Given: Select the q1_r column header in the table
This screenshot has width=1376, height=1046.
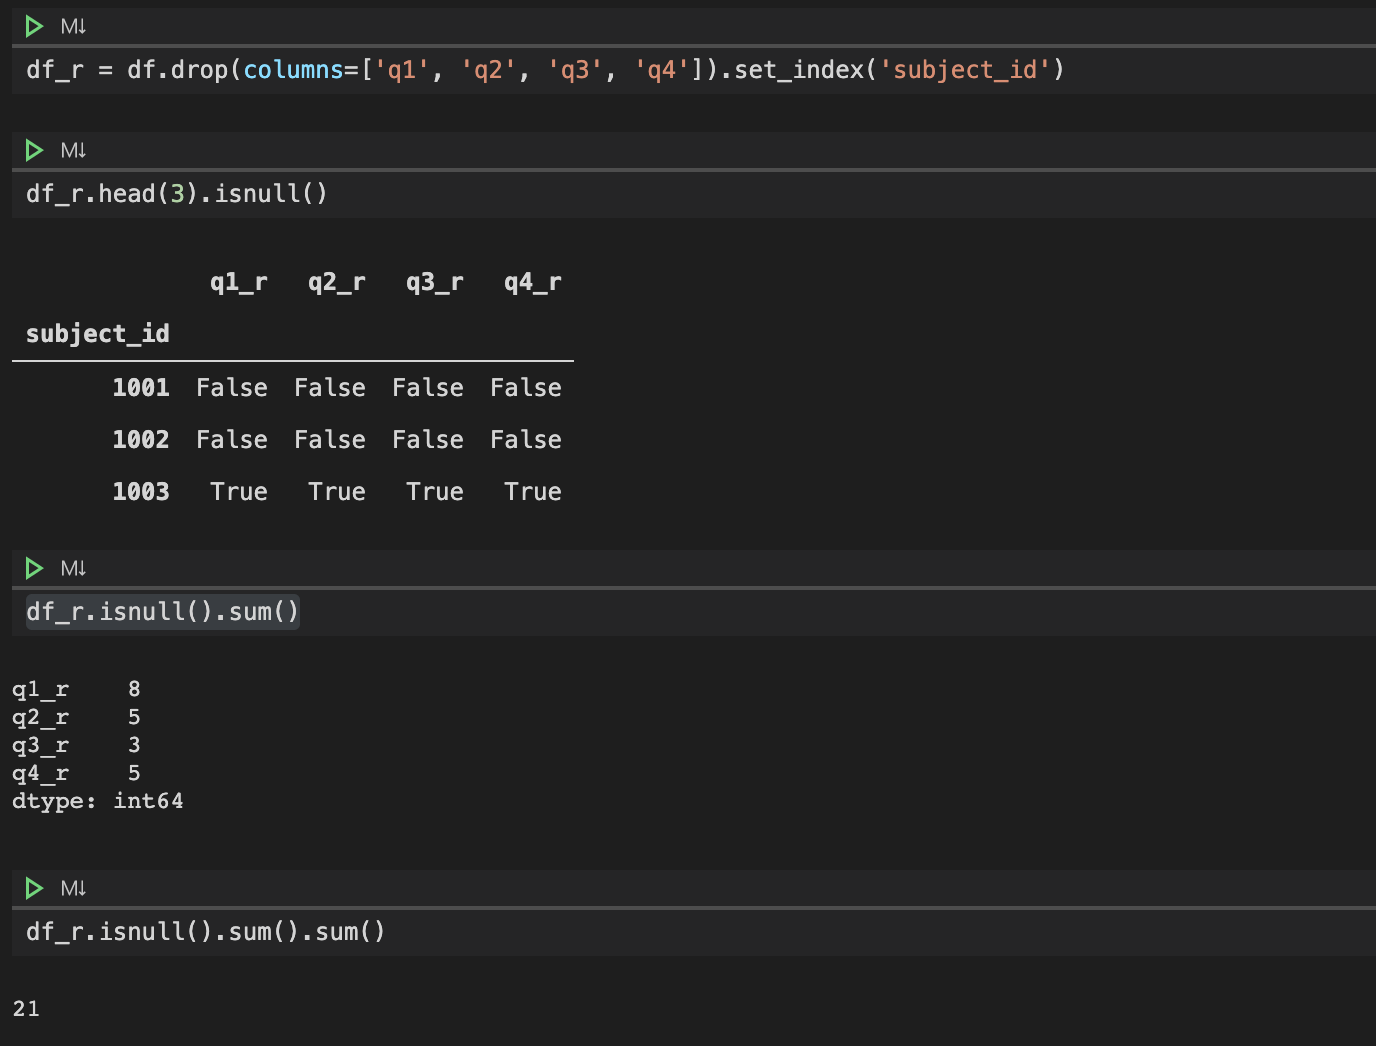Looking at the screenshot, I should (238, 282).
